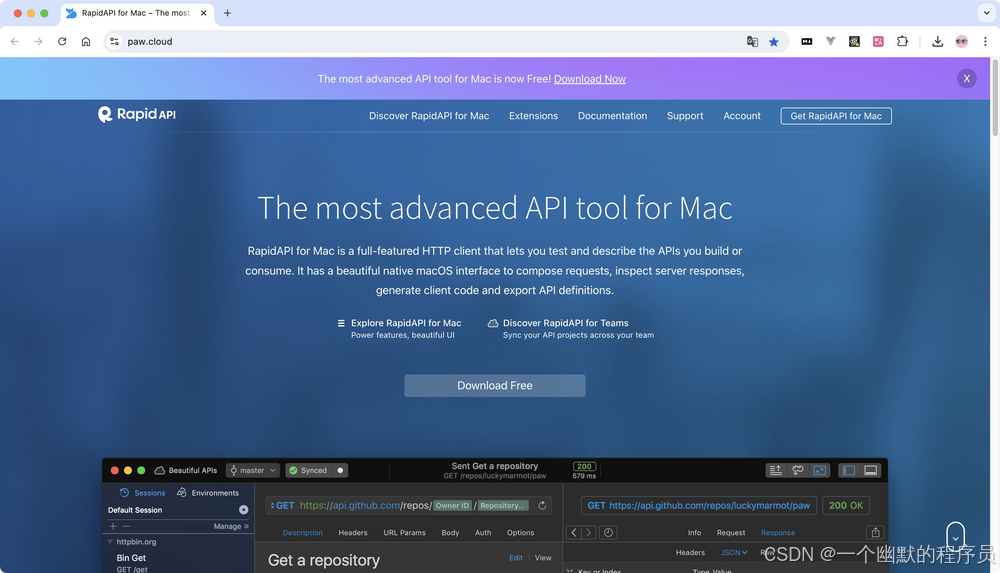Open a new tab with the plus icon
The width and height of the screenshot is (1000, 573).
pyautogui.click(x=227, y=13)
